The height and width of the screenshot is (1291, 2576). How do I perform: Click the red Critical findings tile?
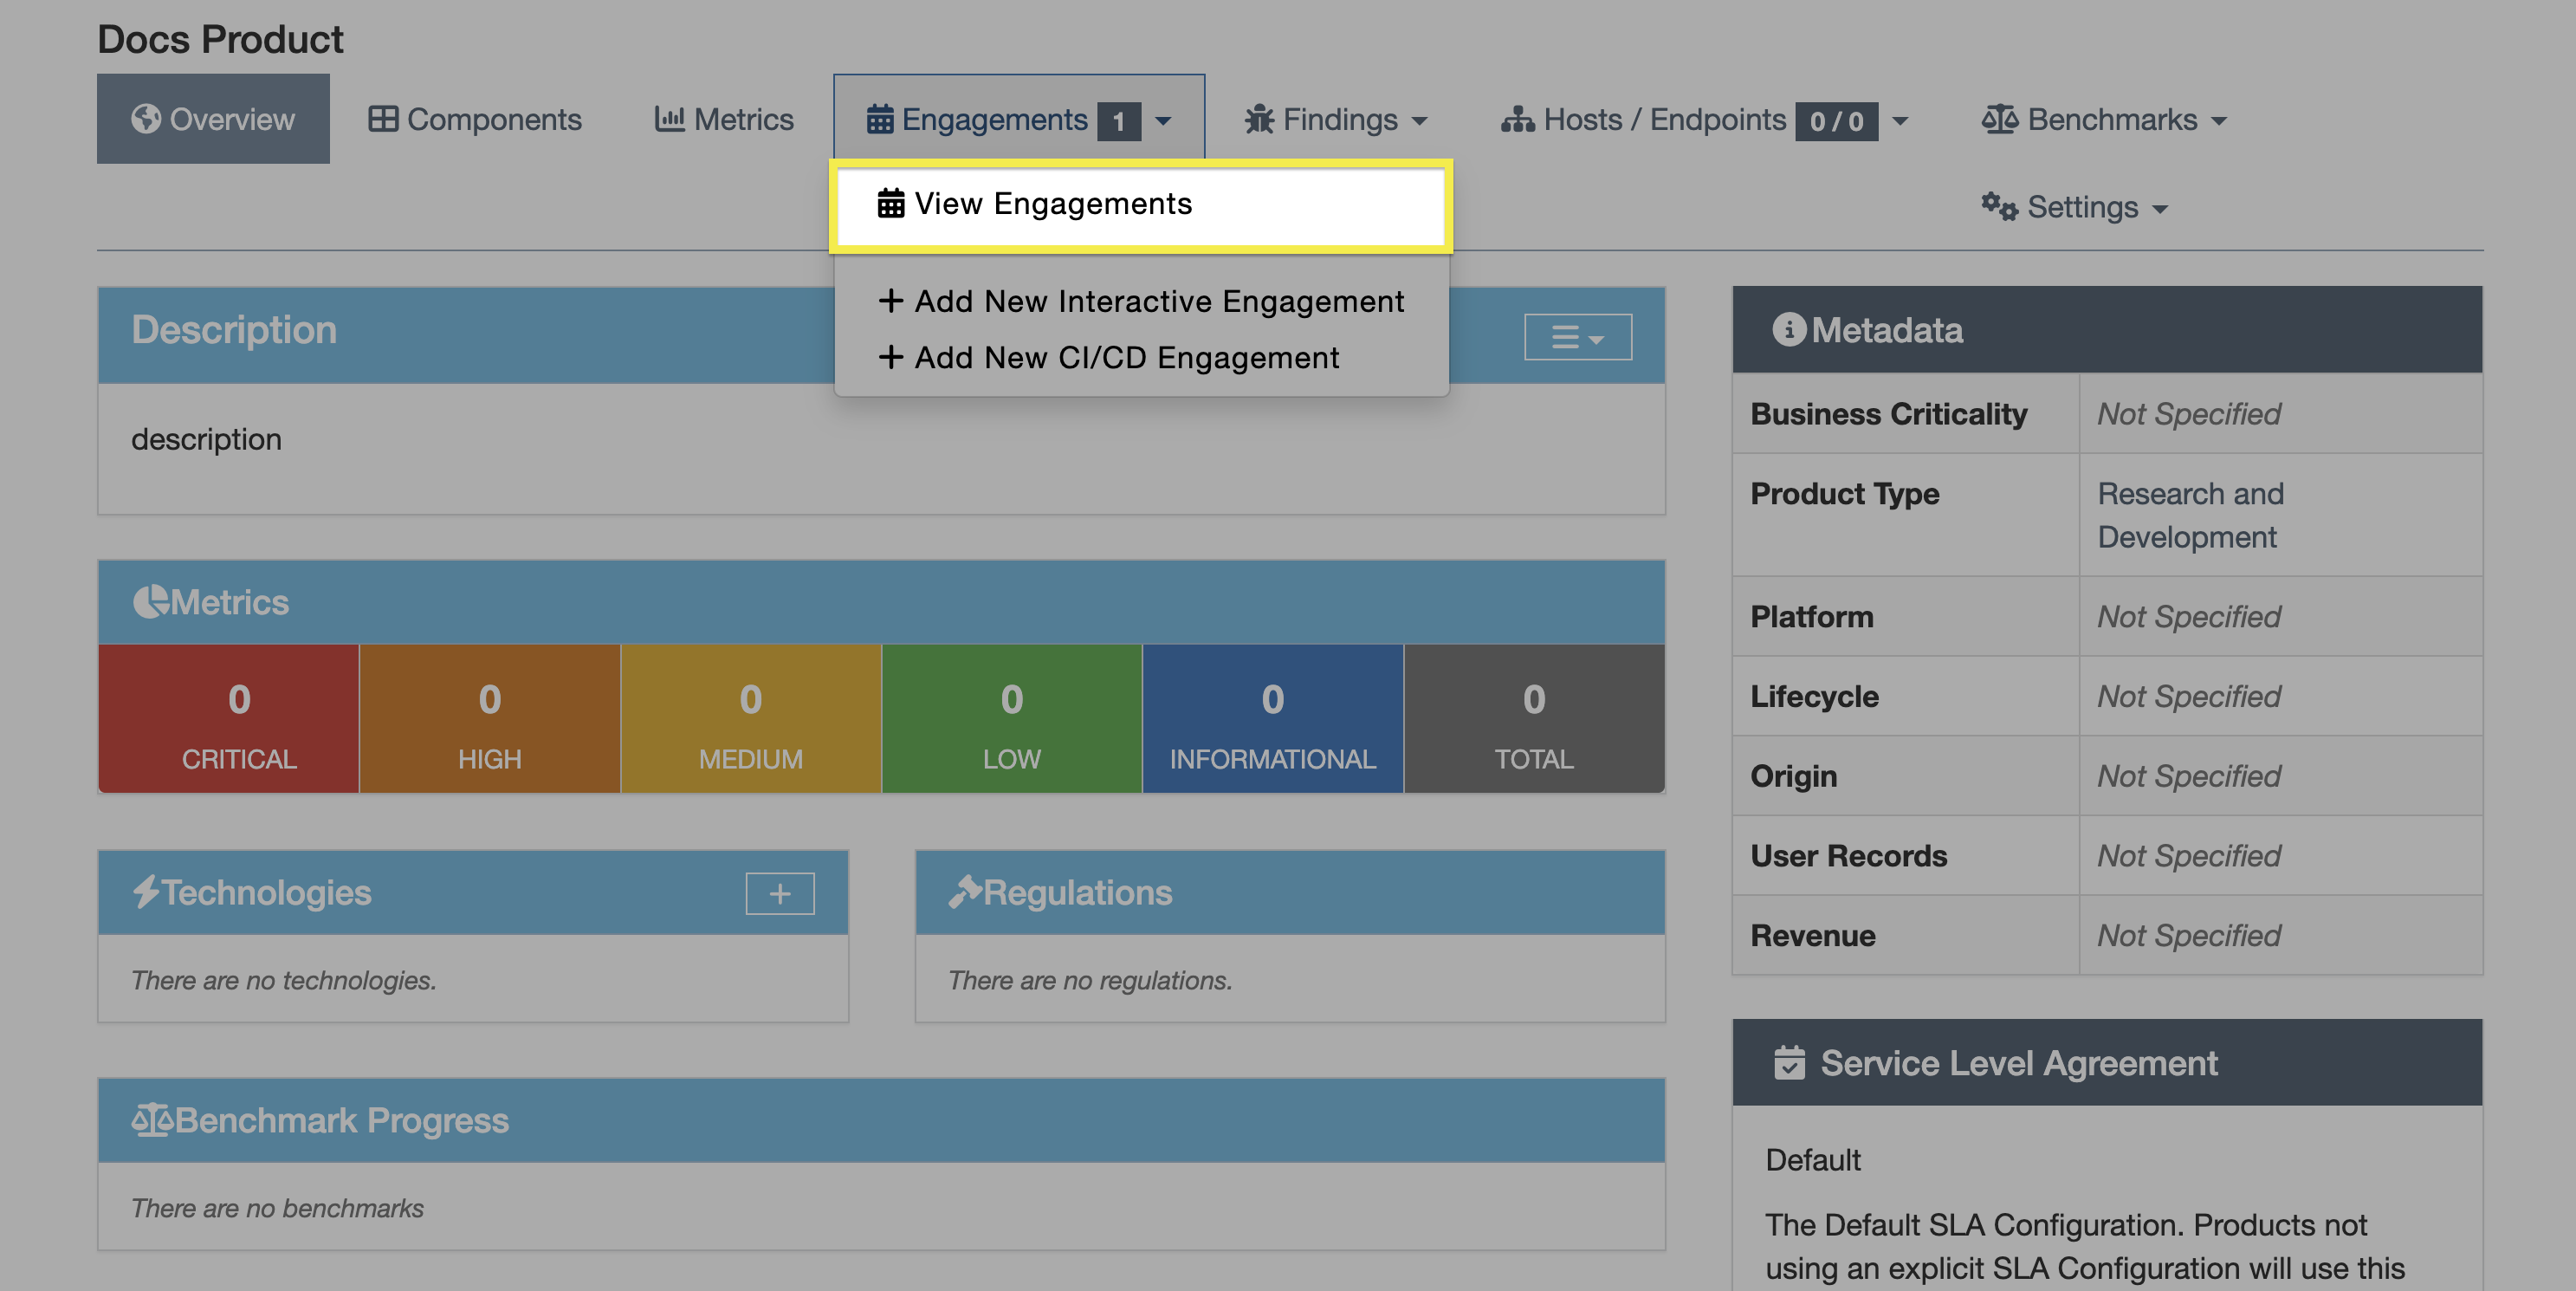click(x=239, y=720)
